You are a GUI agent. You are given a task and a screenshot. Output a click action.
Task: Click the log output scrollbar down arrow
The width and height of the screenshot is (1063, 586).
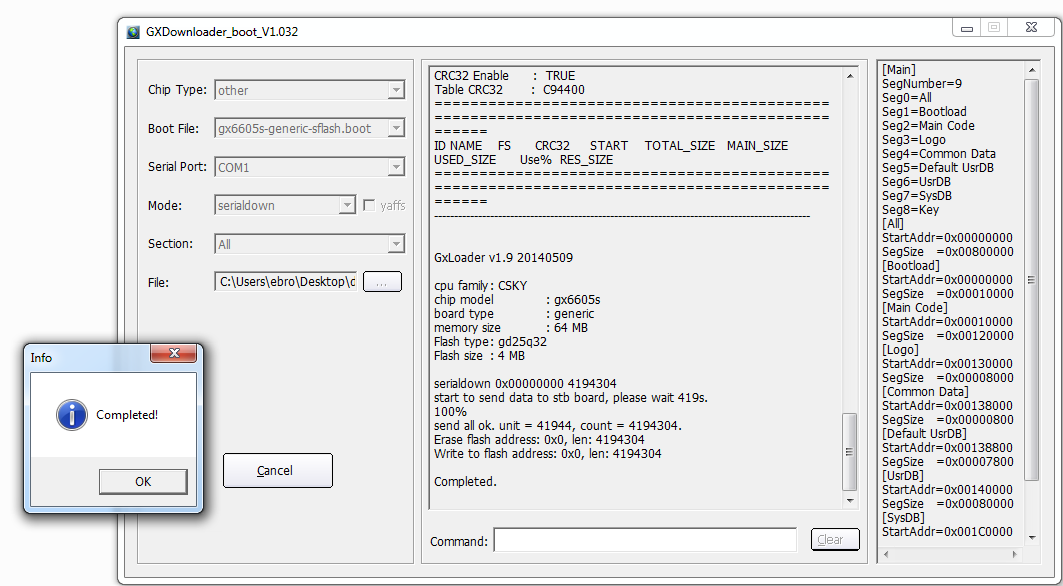coord(851,500)
